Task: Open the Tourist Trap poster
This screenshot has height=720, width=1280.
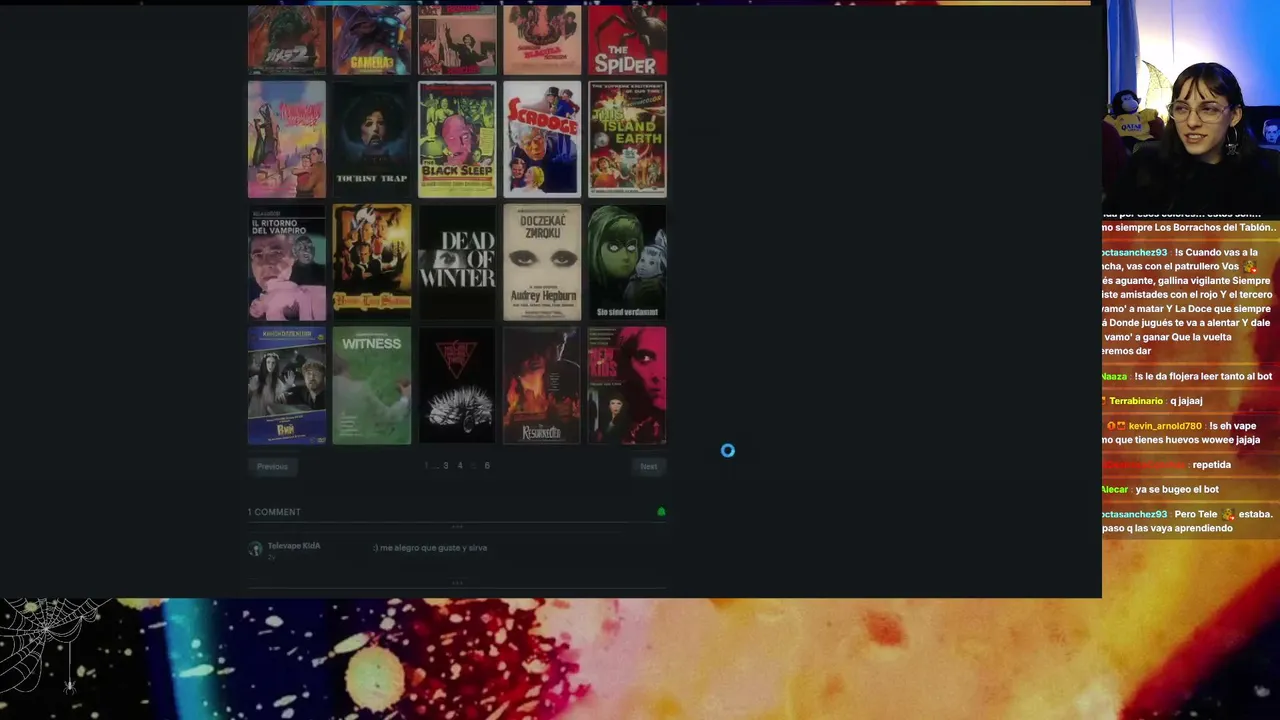Action: (x=372, y=139)
